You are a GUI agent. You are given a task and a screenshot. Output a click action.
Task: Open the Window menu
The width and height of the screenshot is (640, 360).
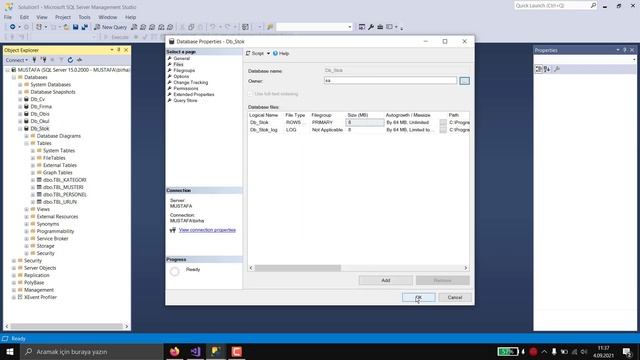point(108,17)
